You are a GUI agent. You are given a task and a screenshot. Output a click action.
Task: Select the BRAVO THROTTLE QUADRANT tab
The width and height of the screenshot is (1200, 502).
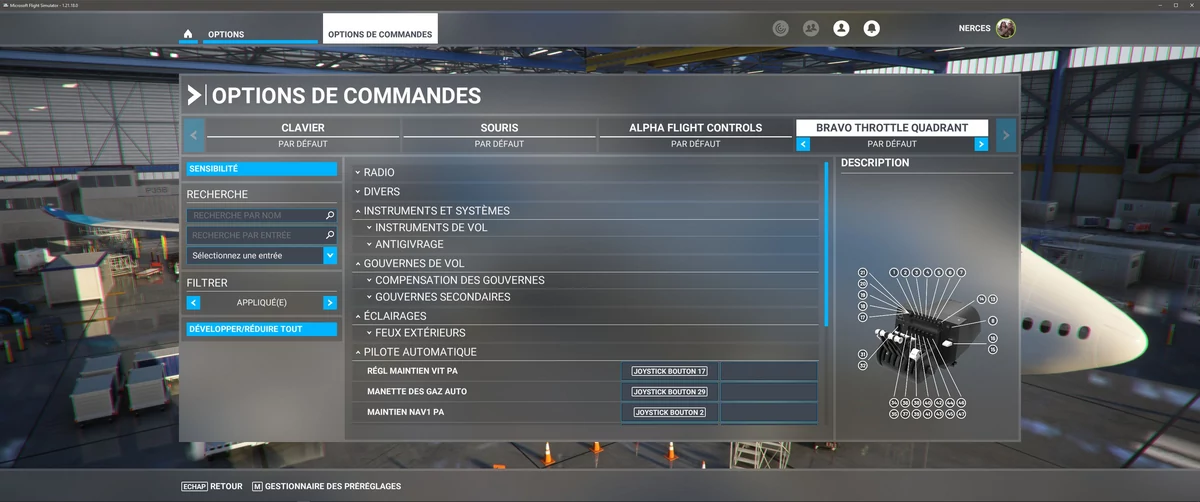892,128
